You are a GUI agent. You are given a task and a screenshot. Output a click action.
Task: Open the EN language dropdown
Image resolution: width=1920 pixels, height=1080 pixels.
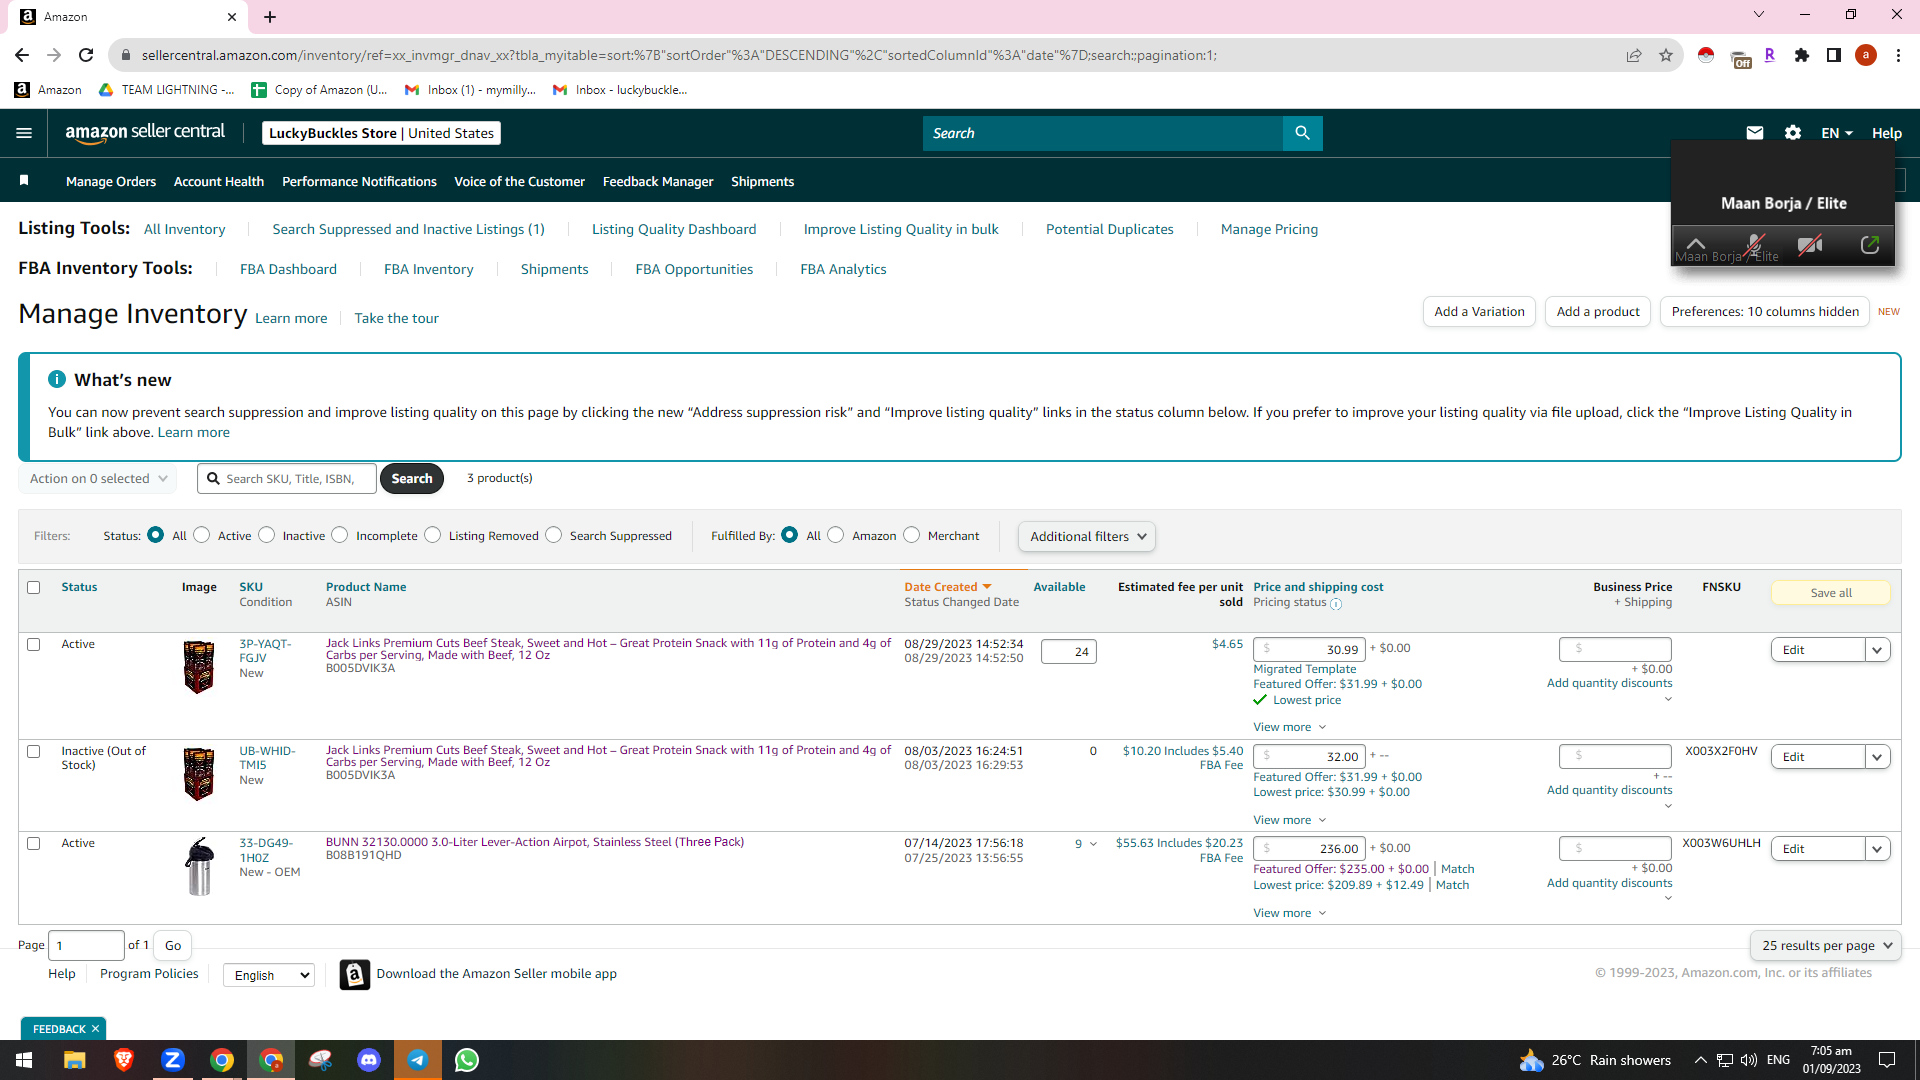click(1836, 133)
